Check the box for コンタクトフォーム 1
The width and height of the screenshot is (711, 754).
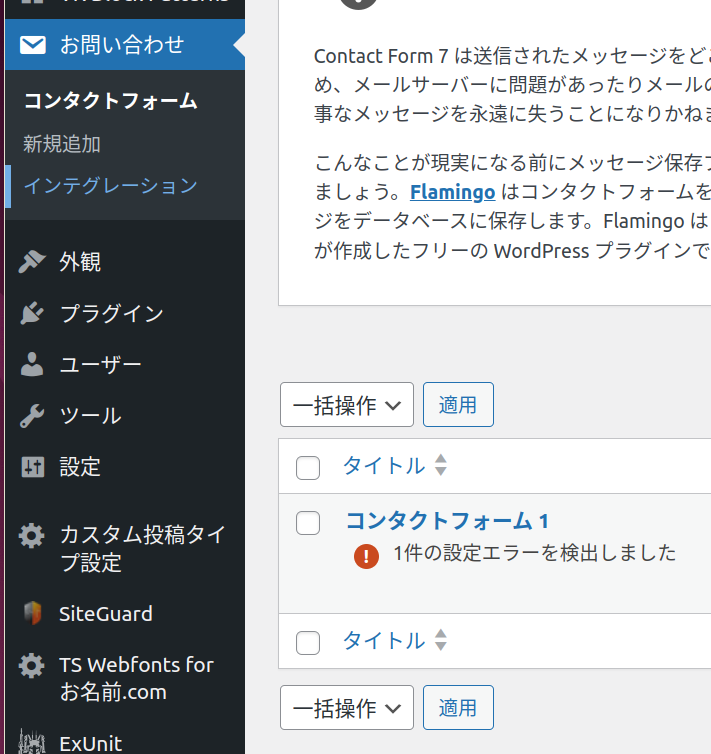pyautogui.click(x=308, y=523)
